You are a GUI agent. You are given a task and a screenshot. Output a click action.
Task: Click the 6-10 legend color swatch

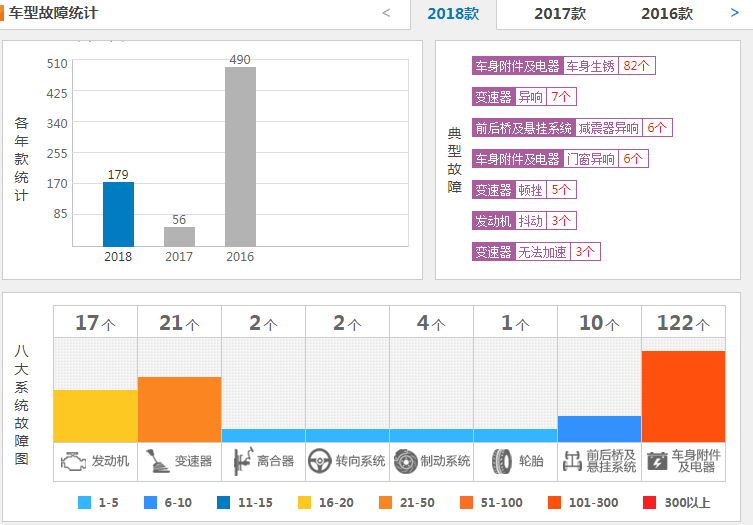(x=150, y=502)
